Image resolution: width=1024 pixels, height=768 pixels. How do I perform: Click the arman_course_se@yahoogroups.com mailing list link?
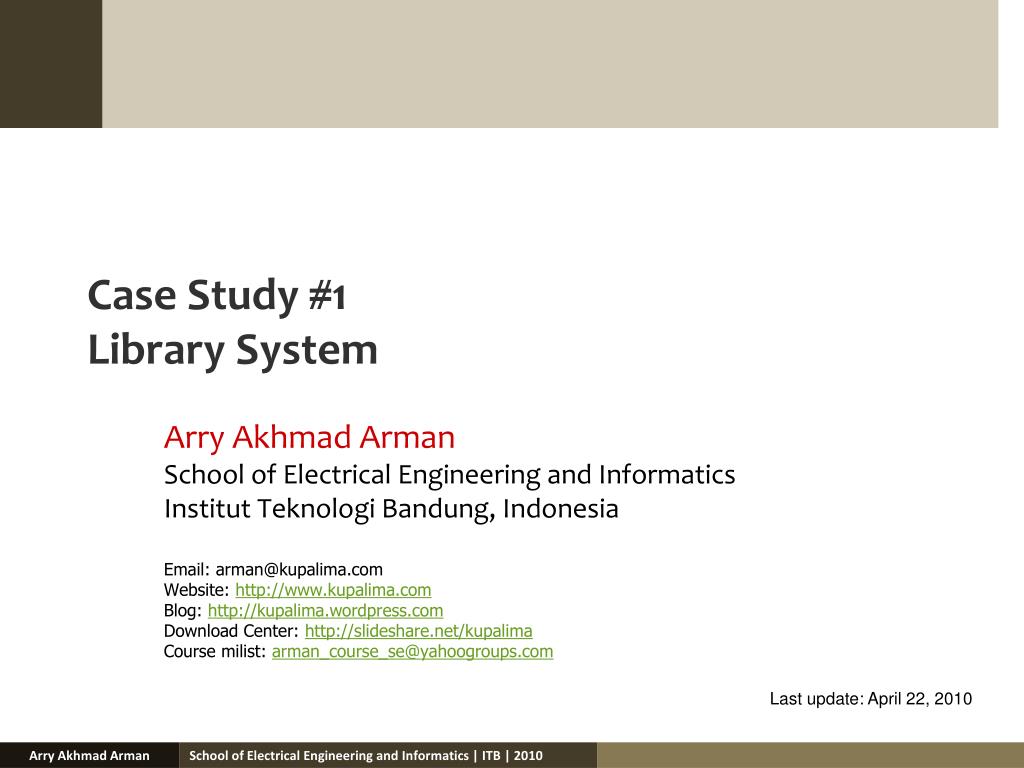411,652
